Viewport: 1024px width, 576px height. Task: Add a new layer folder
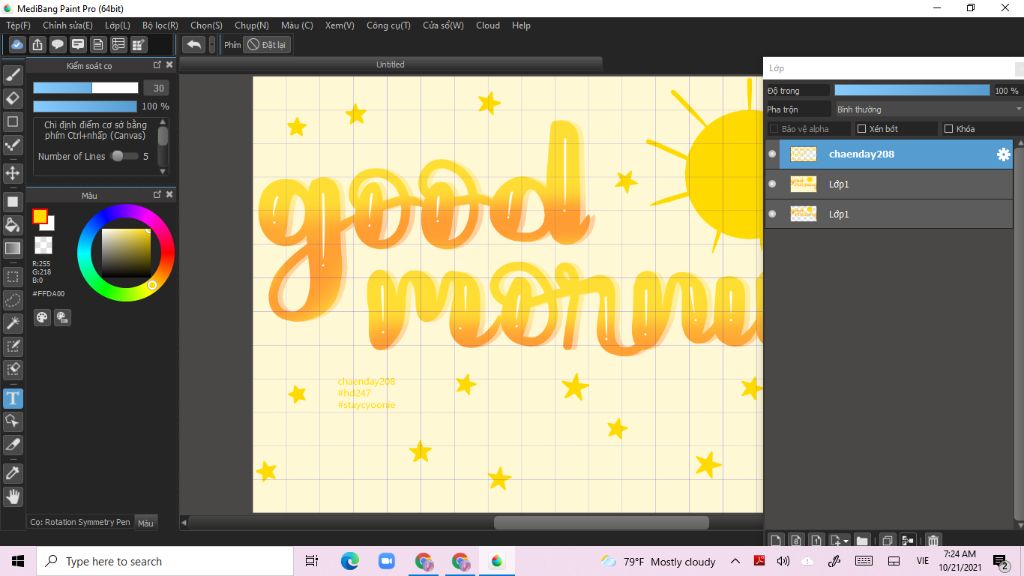point(862,540)
